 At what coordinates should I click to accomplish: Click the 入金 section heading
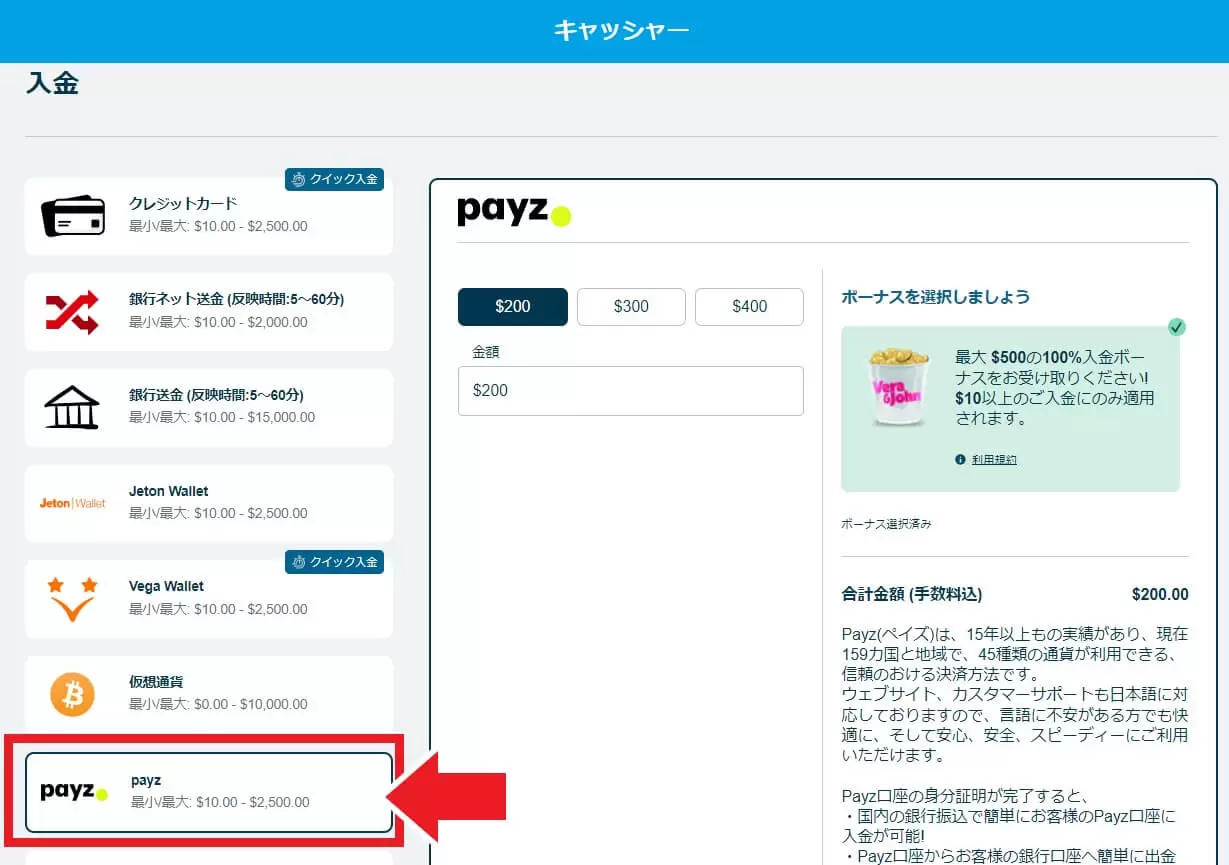coord(52,83)
